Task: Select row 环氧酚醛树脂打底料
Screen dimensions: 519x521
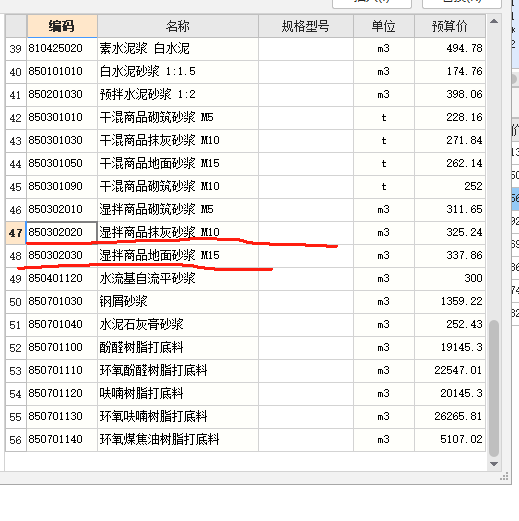Action: pos(245,371)
